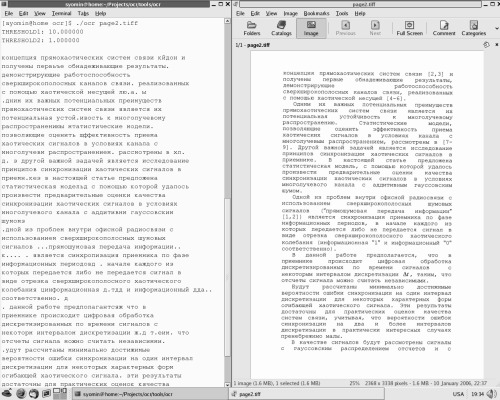Open the terminal window's View menu
This screenshot has height=400, width=500.
tap(40, 13)
